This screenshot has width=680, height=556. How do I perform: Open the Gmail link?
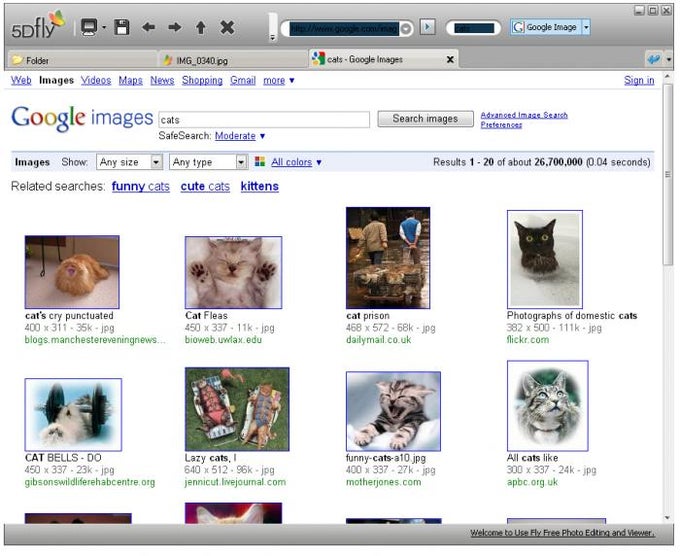[x=243, y=80]
